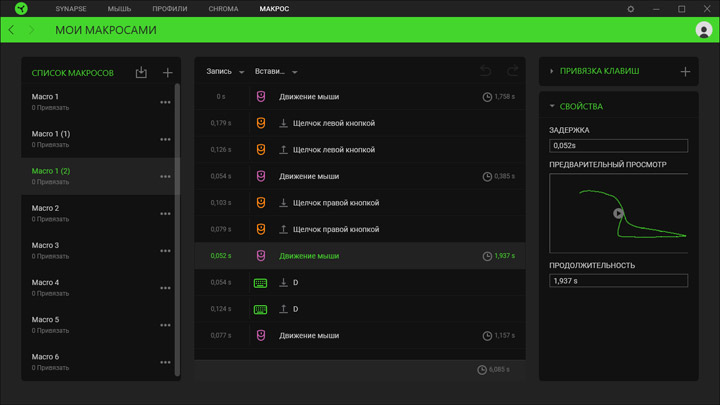Click the macro list scrollbar

pyautogui.click(x=177, y=230)
